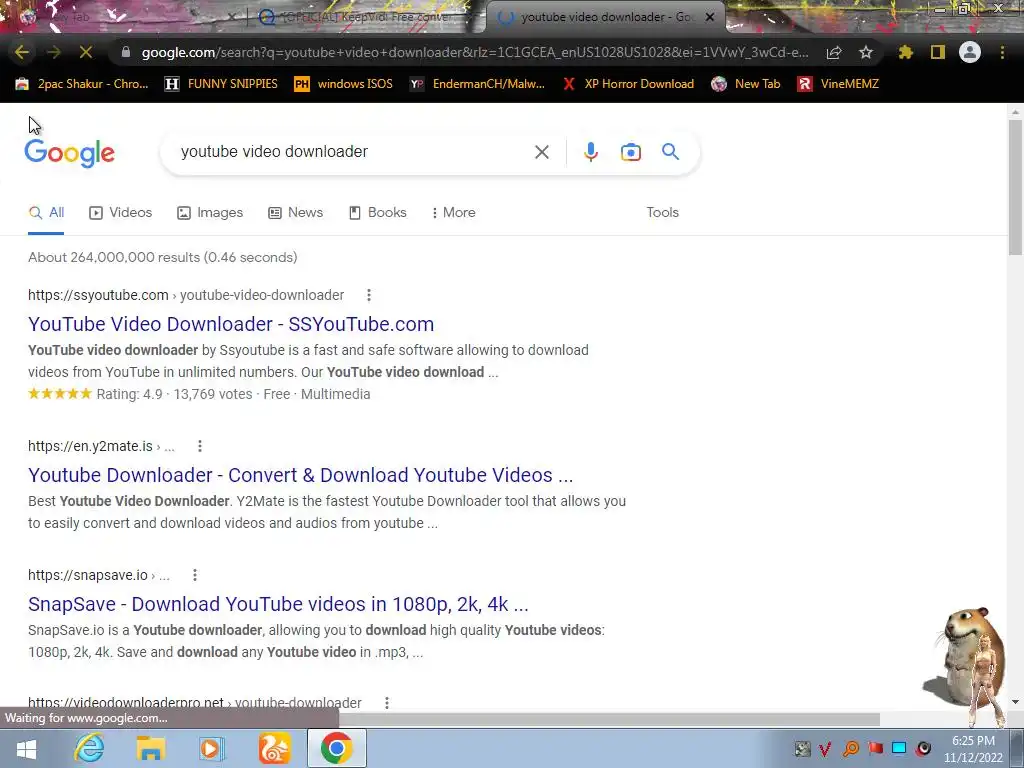The height and width of the screenshot is (768, 1024).
Task: Open the EndermanCH/Malw... bookmark
Action: pyautogui.click(x=477, y=84)
